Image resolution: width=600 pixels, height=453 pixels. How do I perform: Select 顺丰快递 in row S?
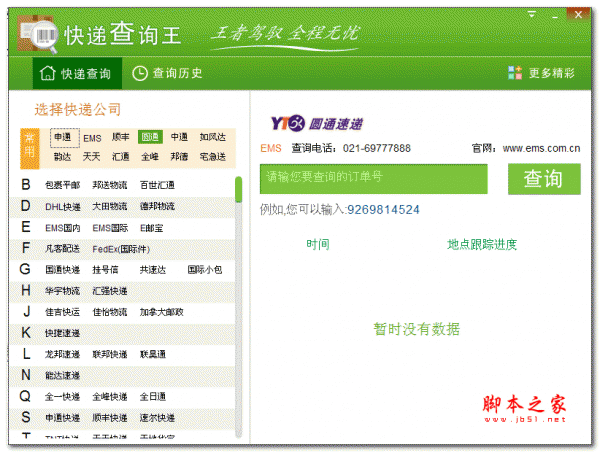tap(110, 418)
